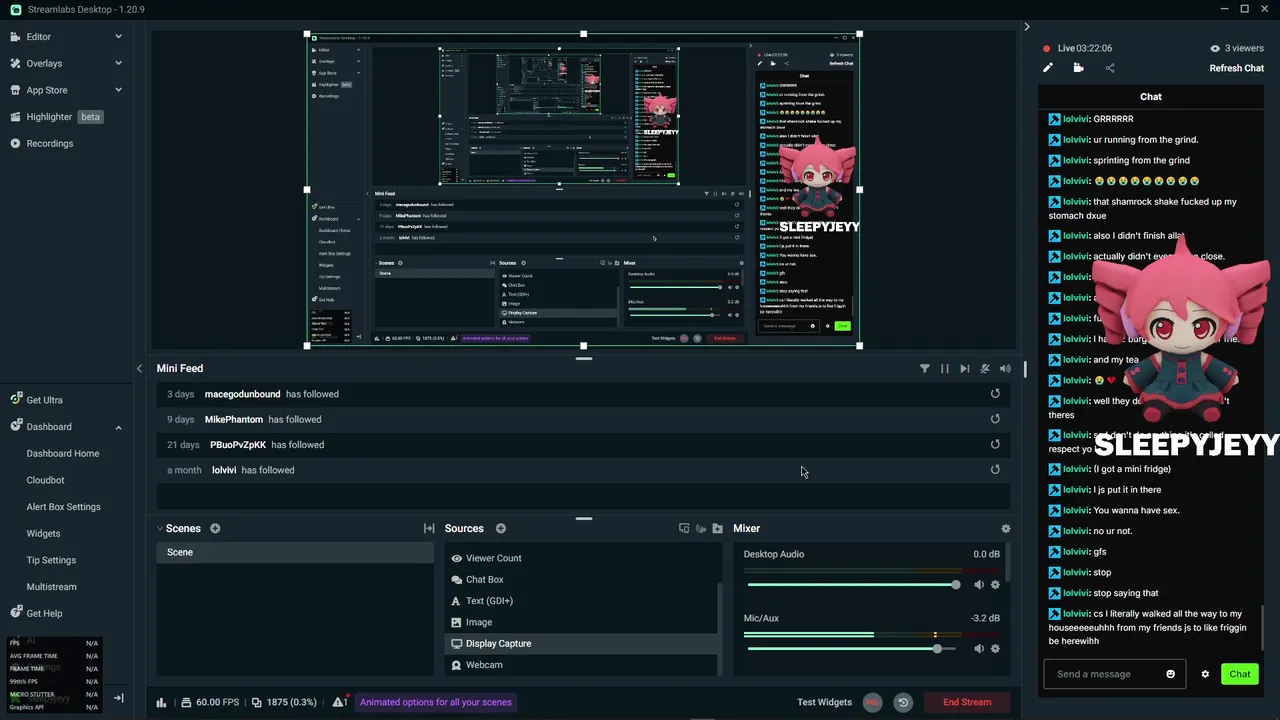Open the Highlighter beta page
This screenshot has height=720, width=1280.
coord(55,117)
